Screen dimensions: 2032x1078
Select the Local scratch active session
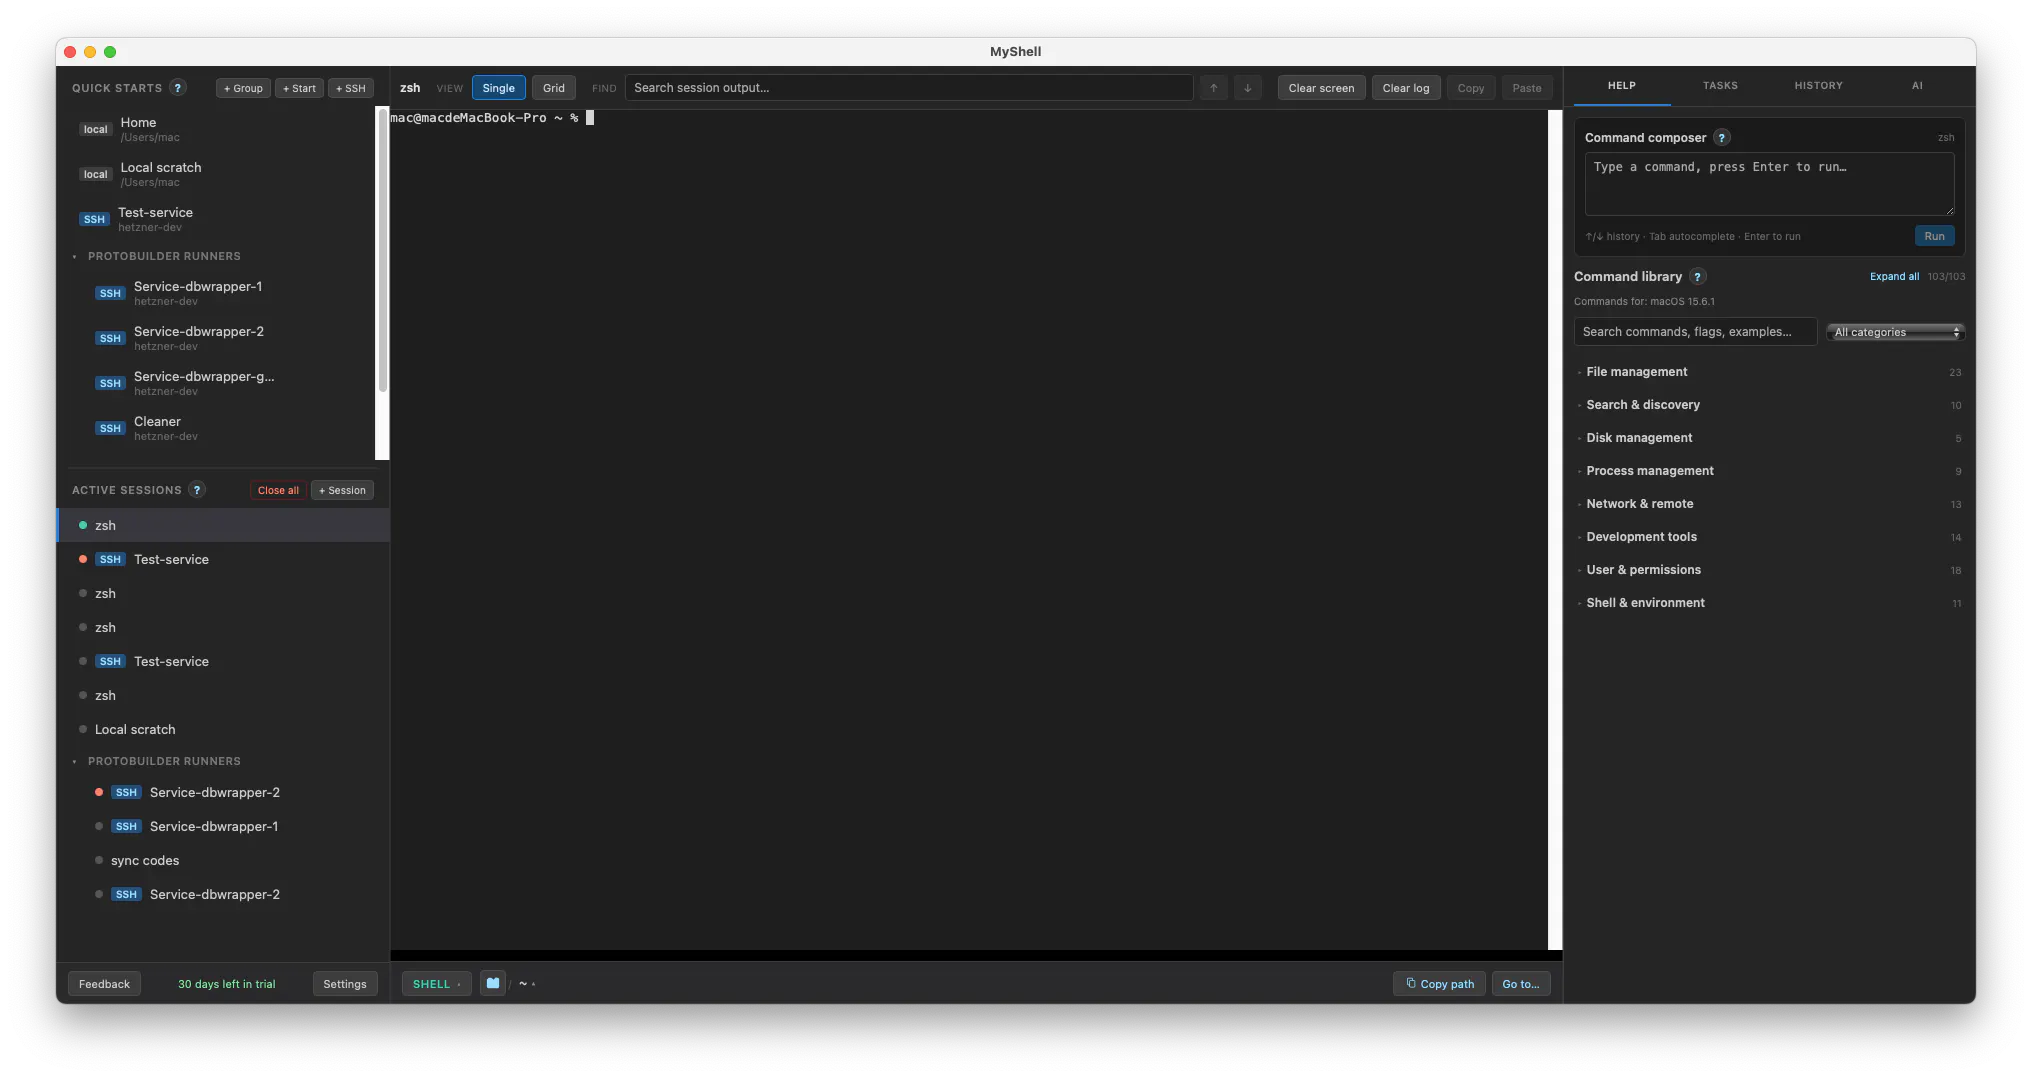(223, 730)
